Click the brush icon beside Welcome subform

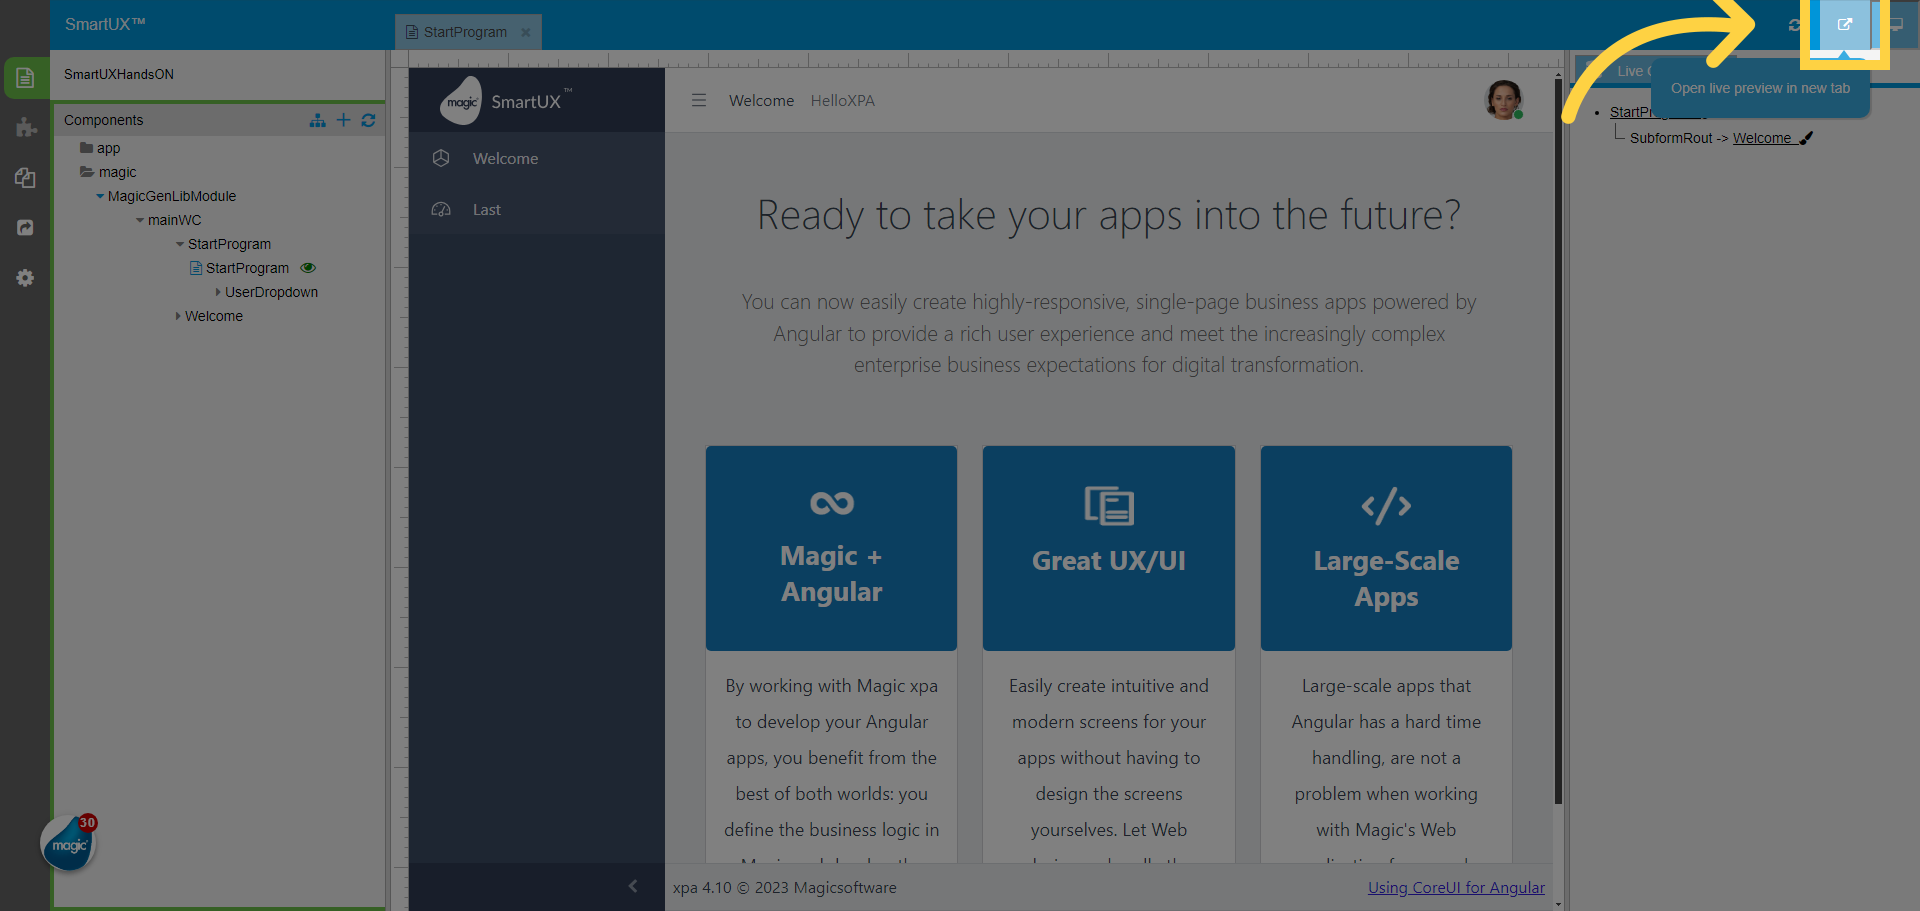(x=1806, y=139)
